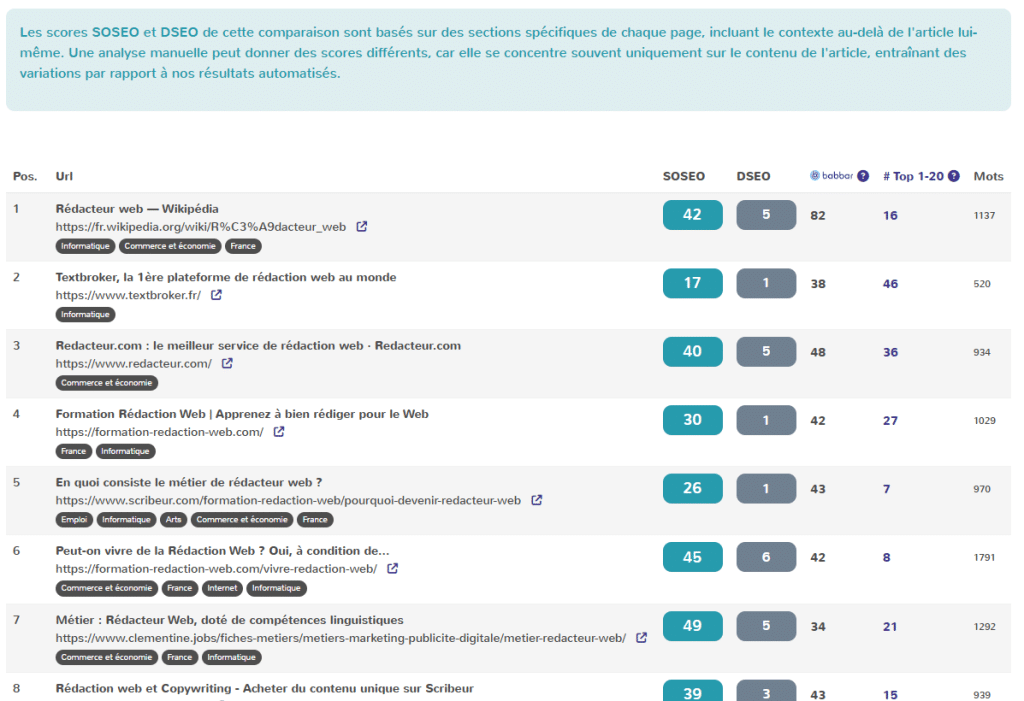Click the clementine.jobs fiches-metiers URL
The width and height of the screenshot is (1024, 701).
click(340, 638)
